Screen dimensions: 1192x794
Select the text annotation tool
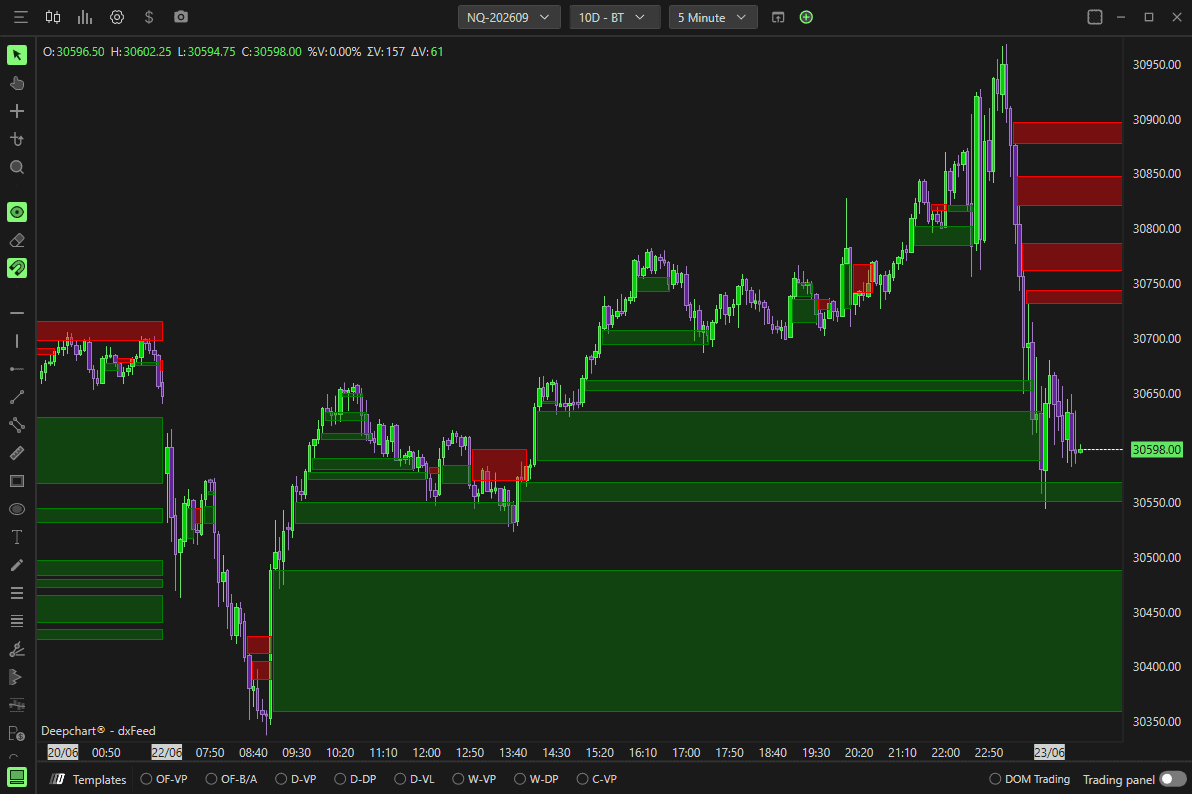point(17,537)
